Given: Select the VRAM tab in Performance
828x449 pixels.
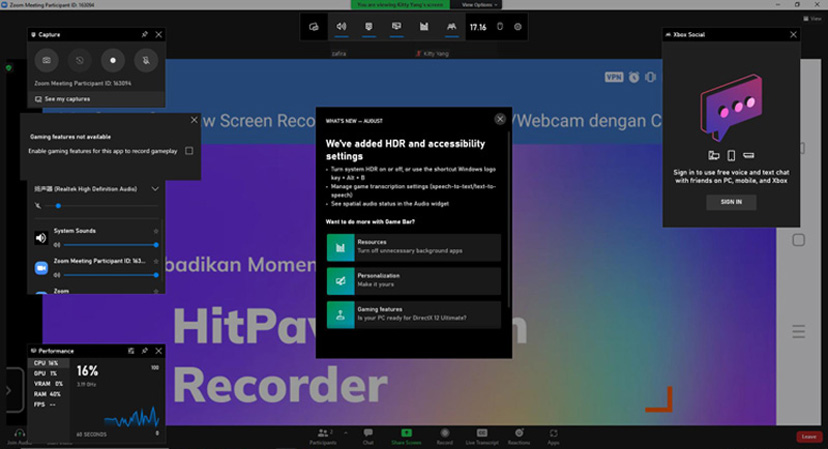Looking at the screenshot, I should coord(48,384).
